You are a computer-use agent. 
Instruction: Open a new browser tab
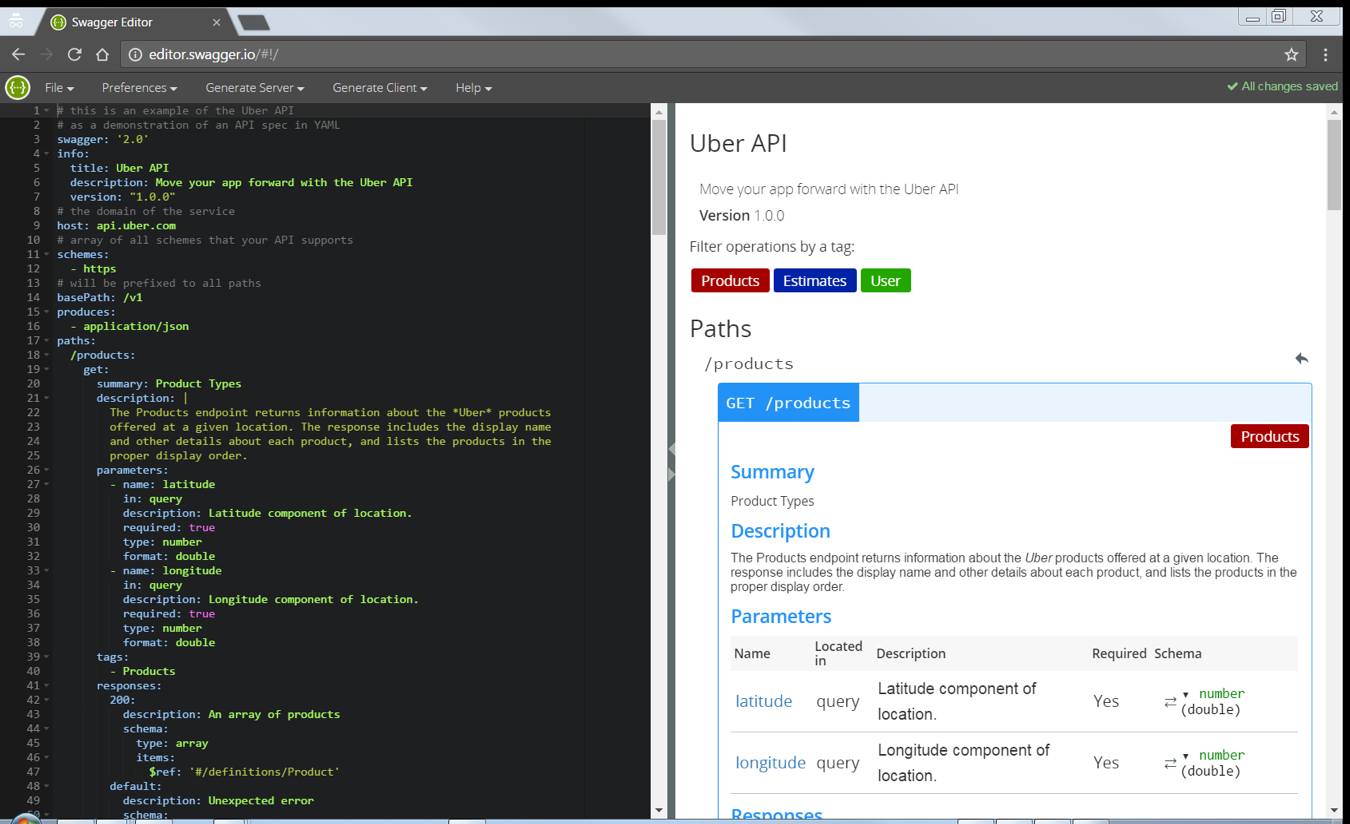[254, 22]
